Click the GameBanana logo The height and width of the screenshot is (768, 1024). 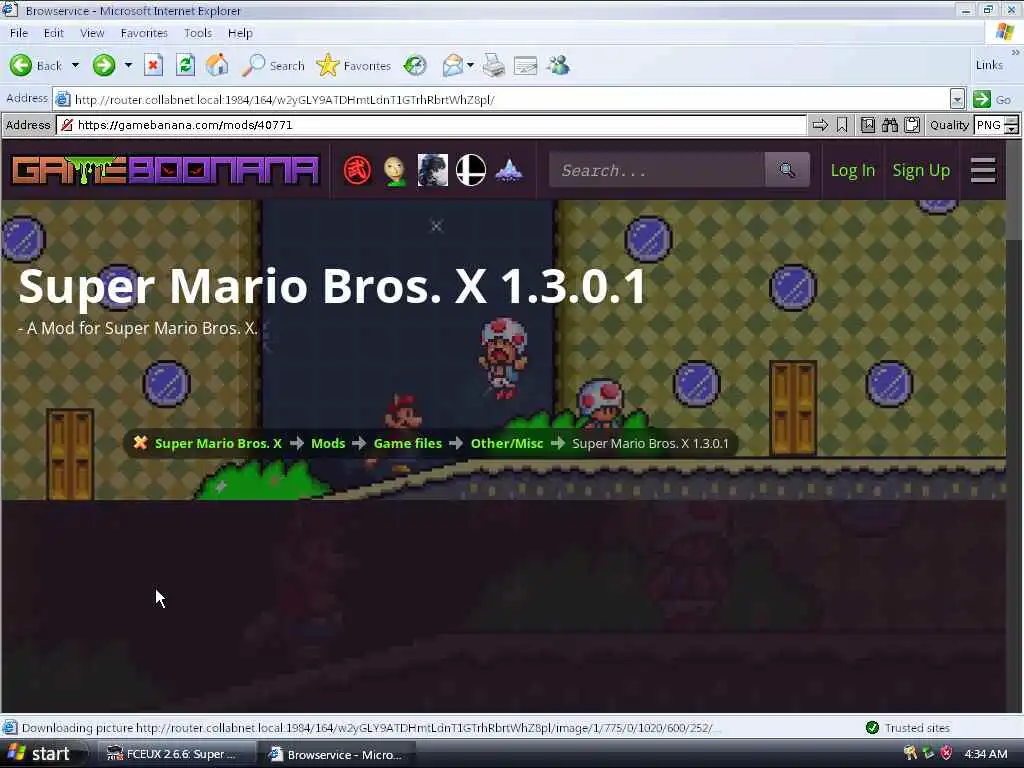tap(166, 170)
